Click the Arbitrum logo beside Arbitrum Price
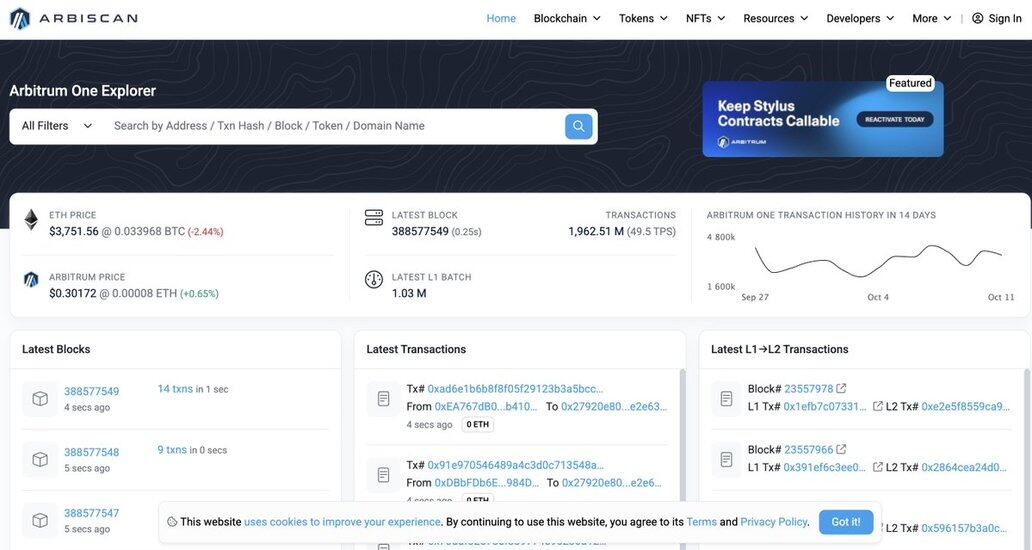This screenshot has width=1032, height=550. click(x=31, y=280)
